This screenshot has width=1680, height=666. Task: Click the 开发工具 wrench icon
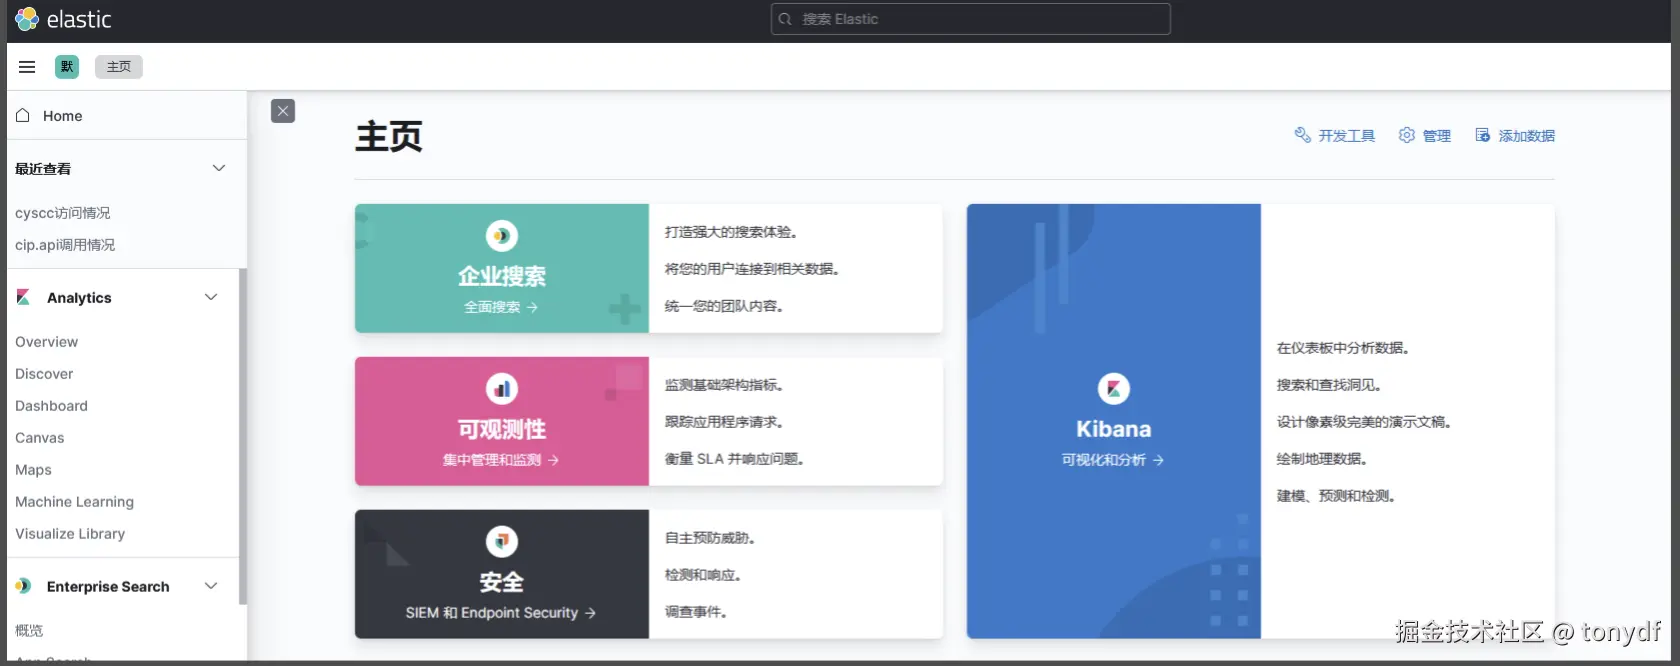pos(1302,135)
